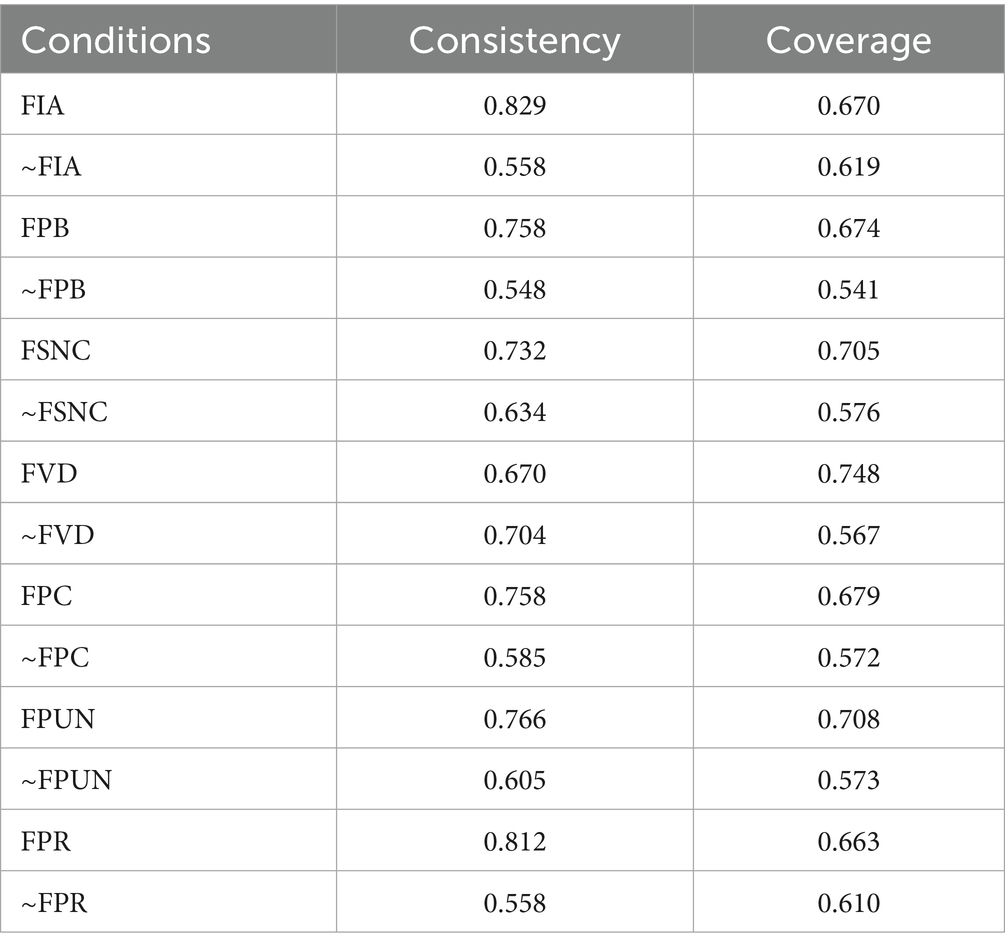1005x950 pixels.
Task: Click FPR consistency value 0.812
Action: click(x=514, y=842)
